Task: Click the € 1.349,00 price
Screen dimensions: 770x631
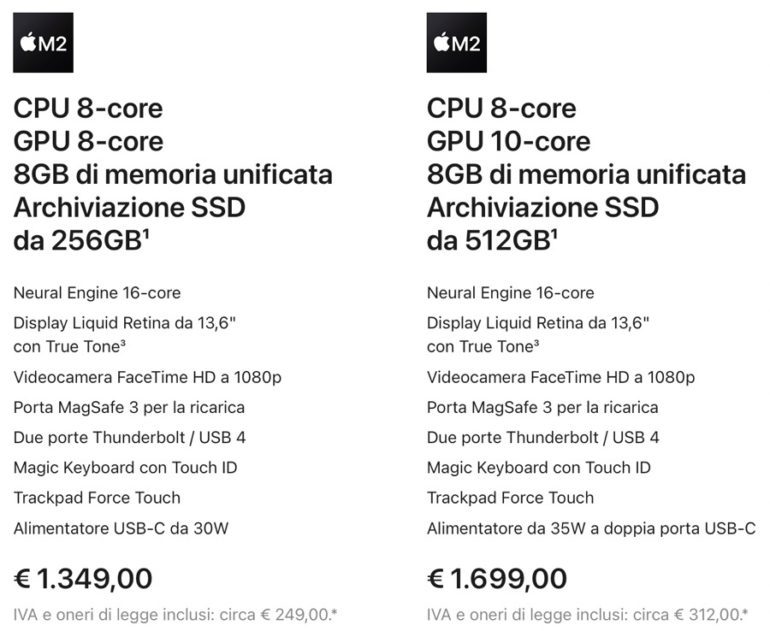Action: 83,578
